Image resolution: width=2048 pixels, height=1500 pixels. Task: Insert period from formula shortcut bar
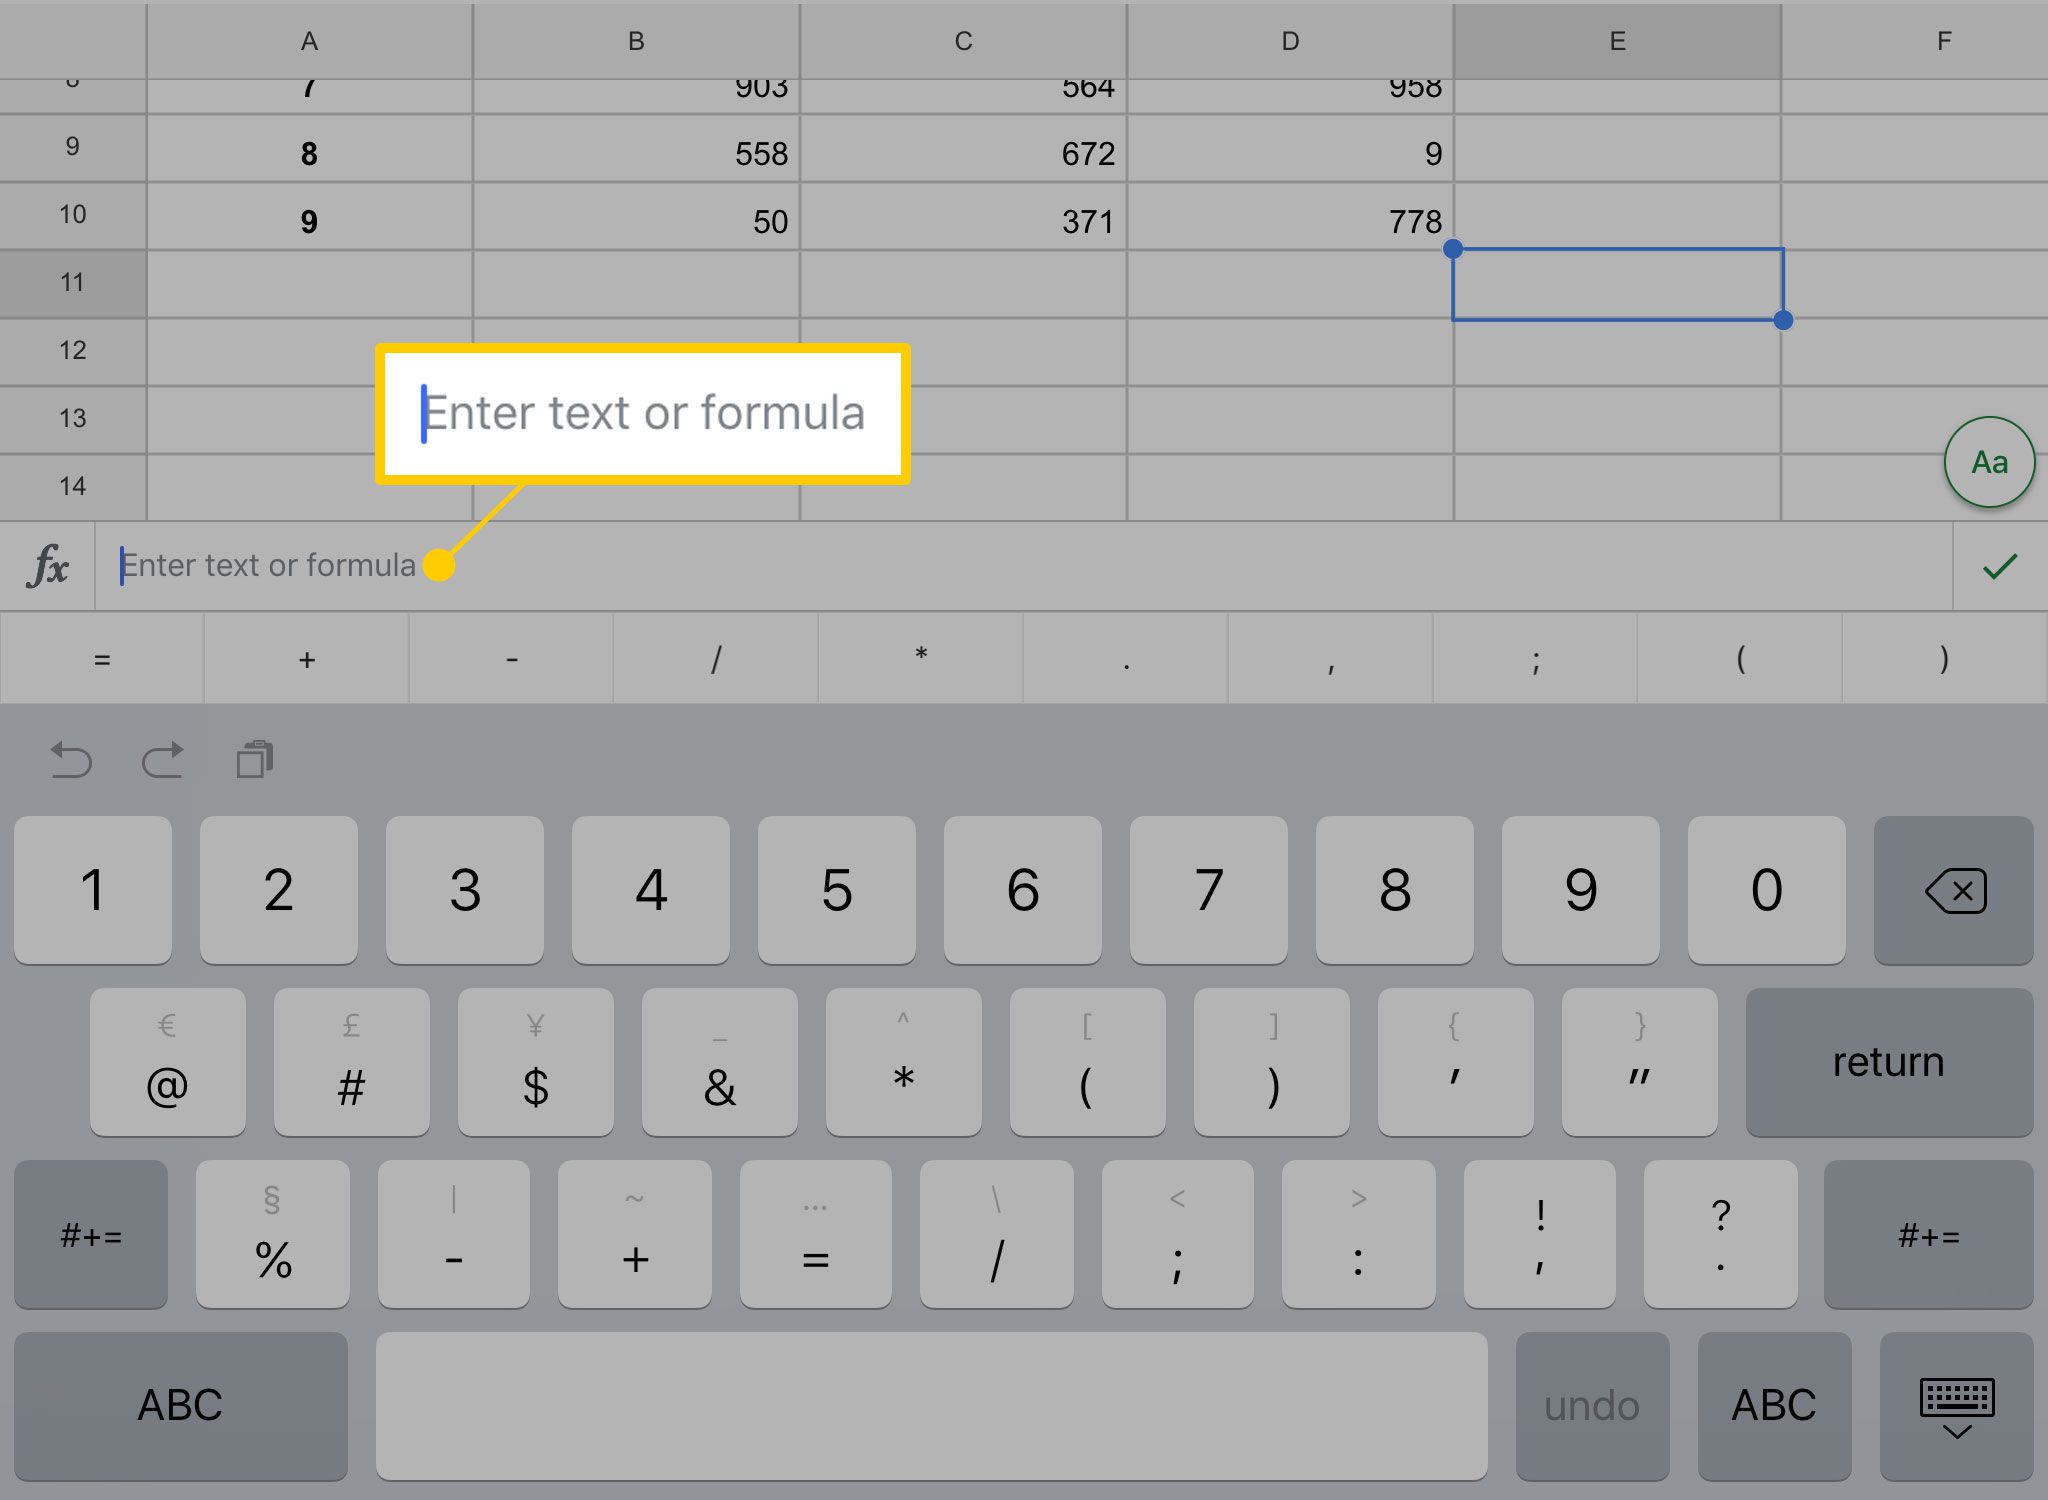(x=1126, y=659)
